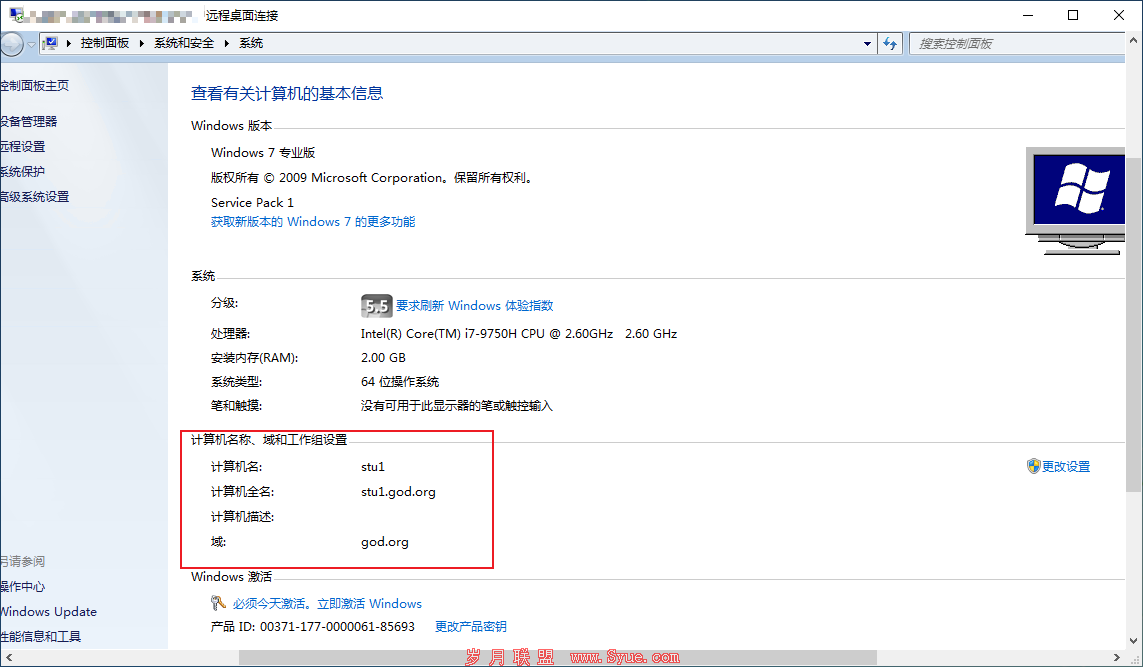
Task: Click 要求刷新 Windows 体验指数 link
Action: click(475, 305)
